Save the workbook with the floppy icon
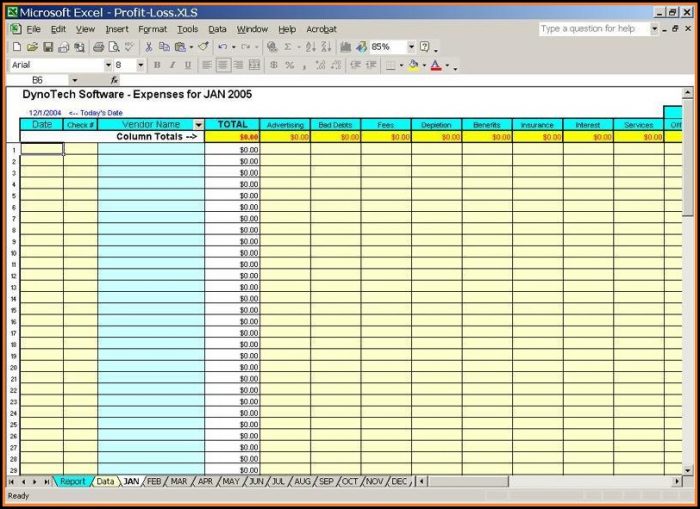Viewport: 700px width, 509px height. [x=48, y=46]
